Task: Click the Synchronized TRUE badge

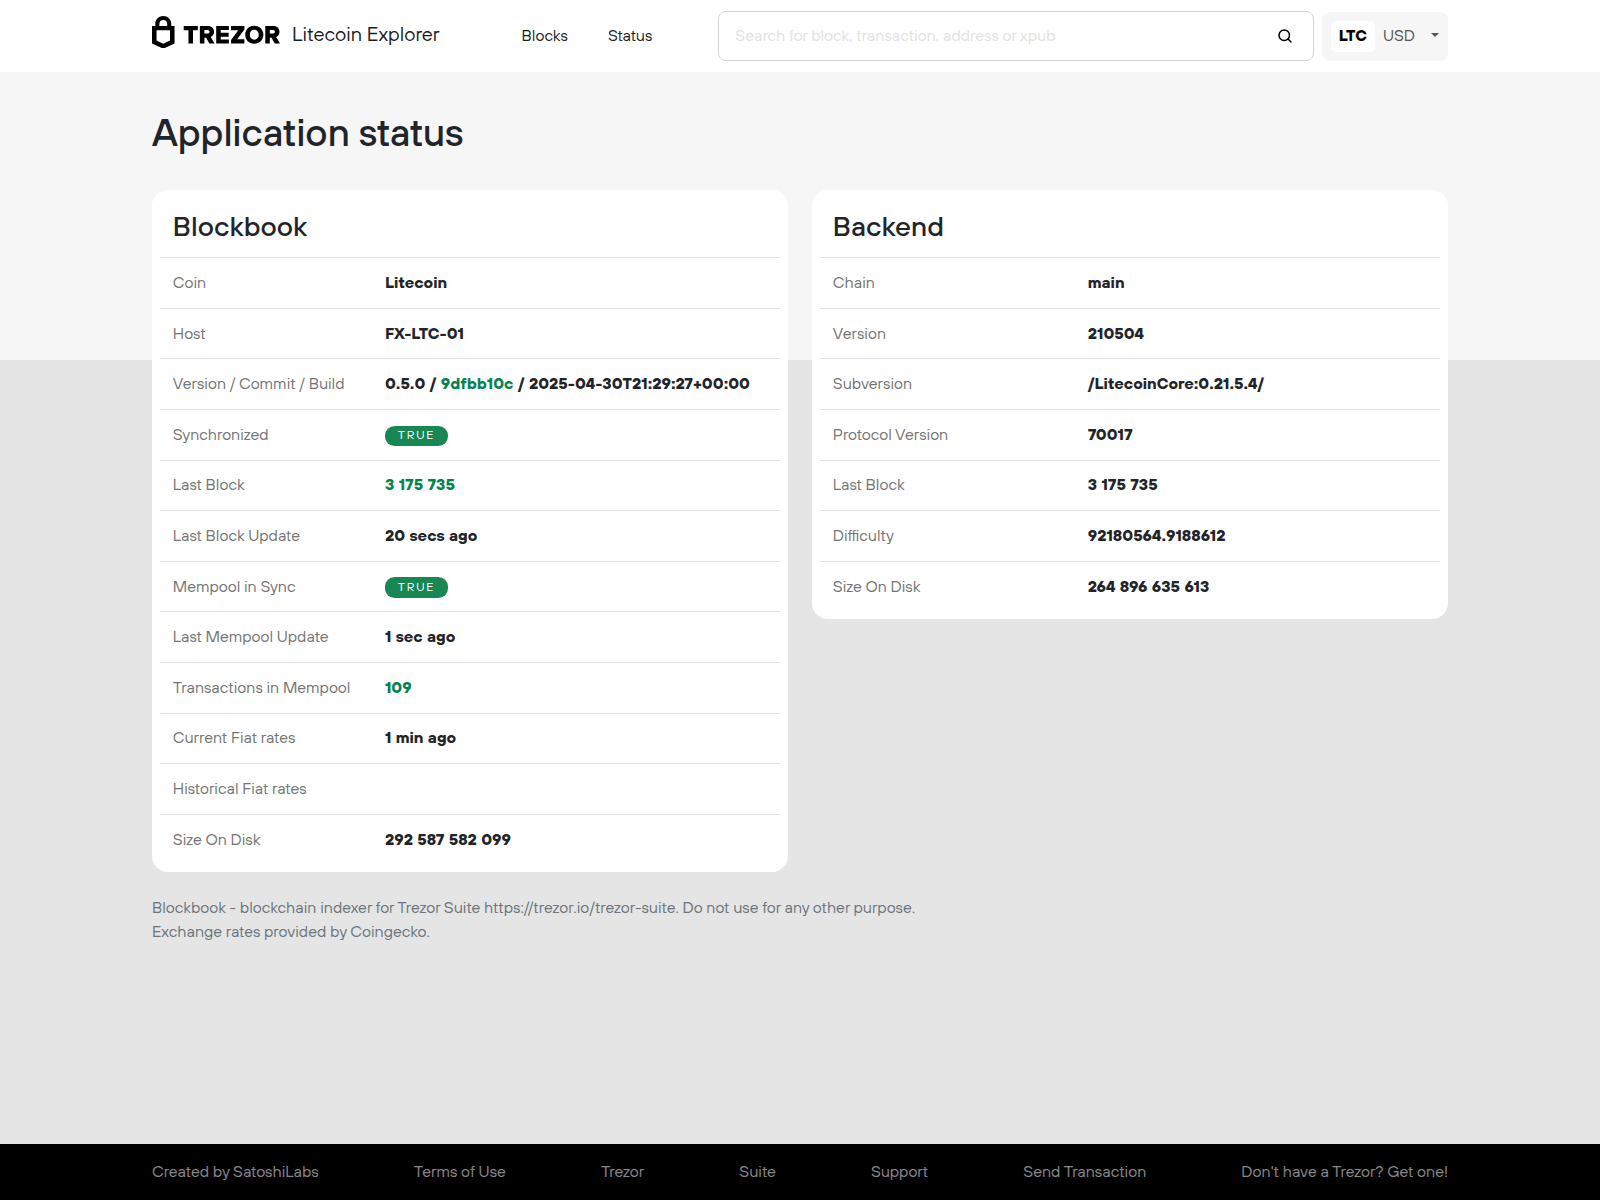Action: pos(416,436)
